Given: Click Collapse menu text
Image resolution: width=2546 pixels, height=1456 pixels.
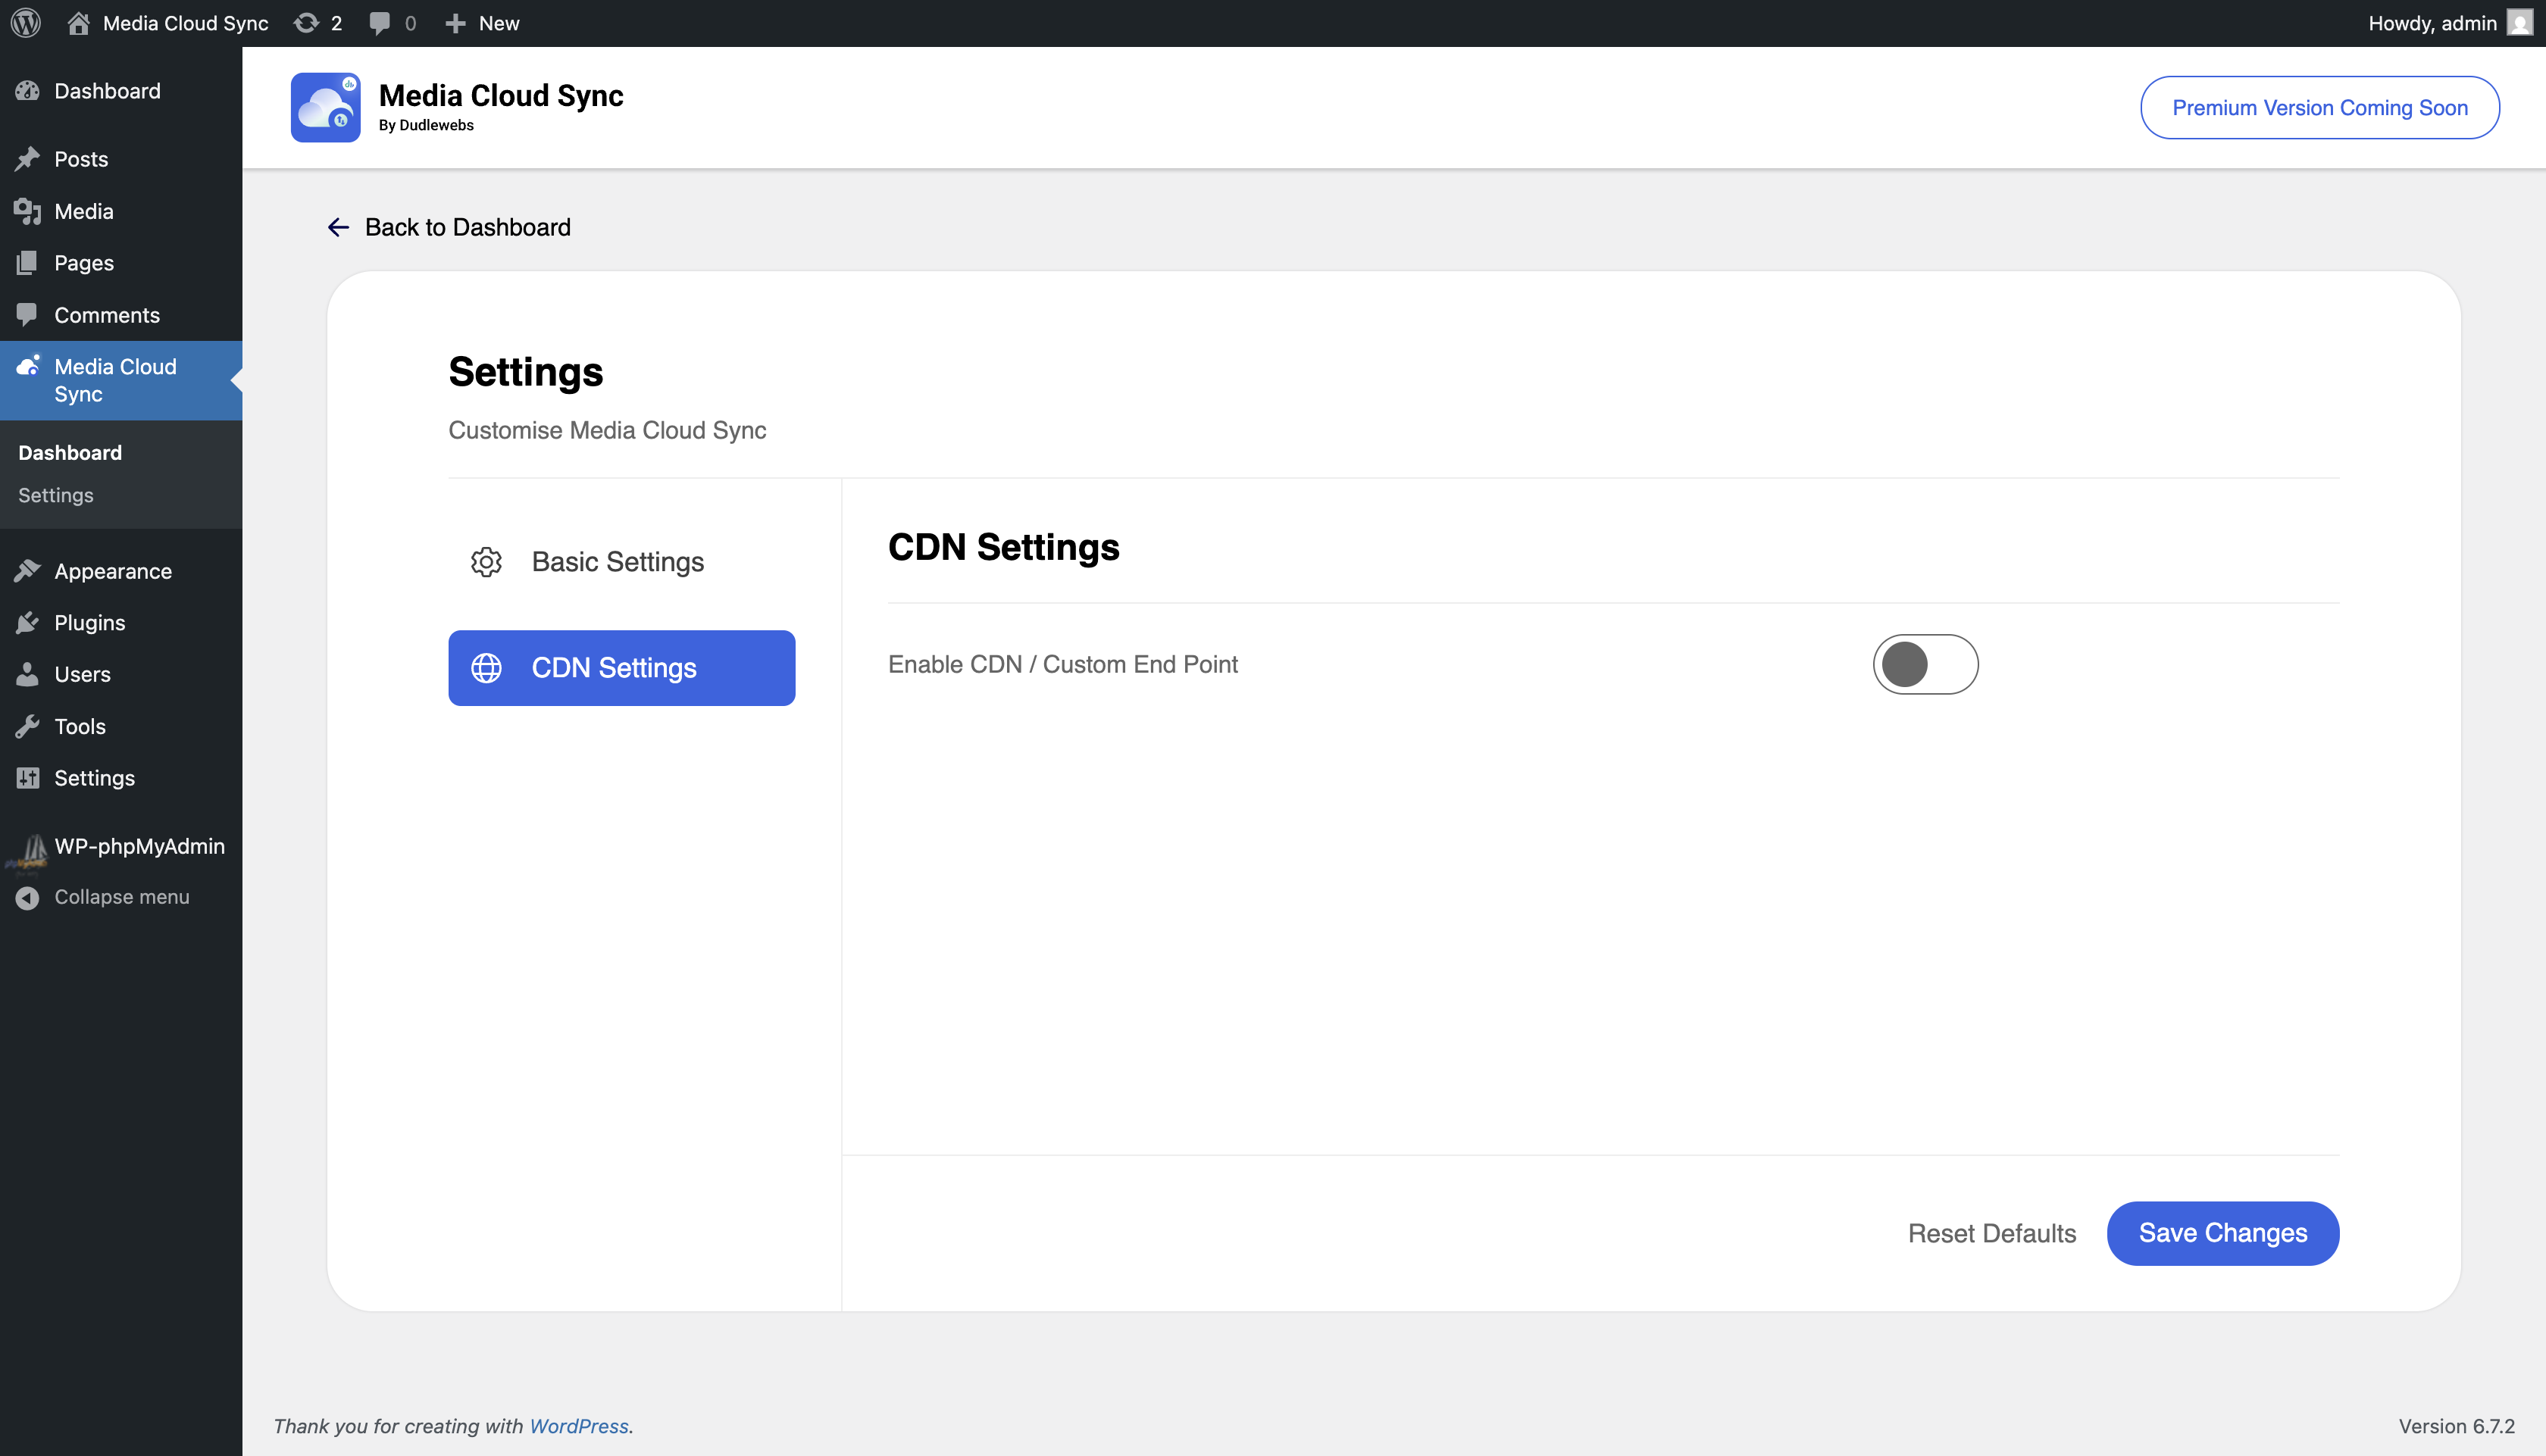Looking at the screenshot, I should [x=122, y=897].
